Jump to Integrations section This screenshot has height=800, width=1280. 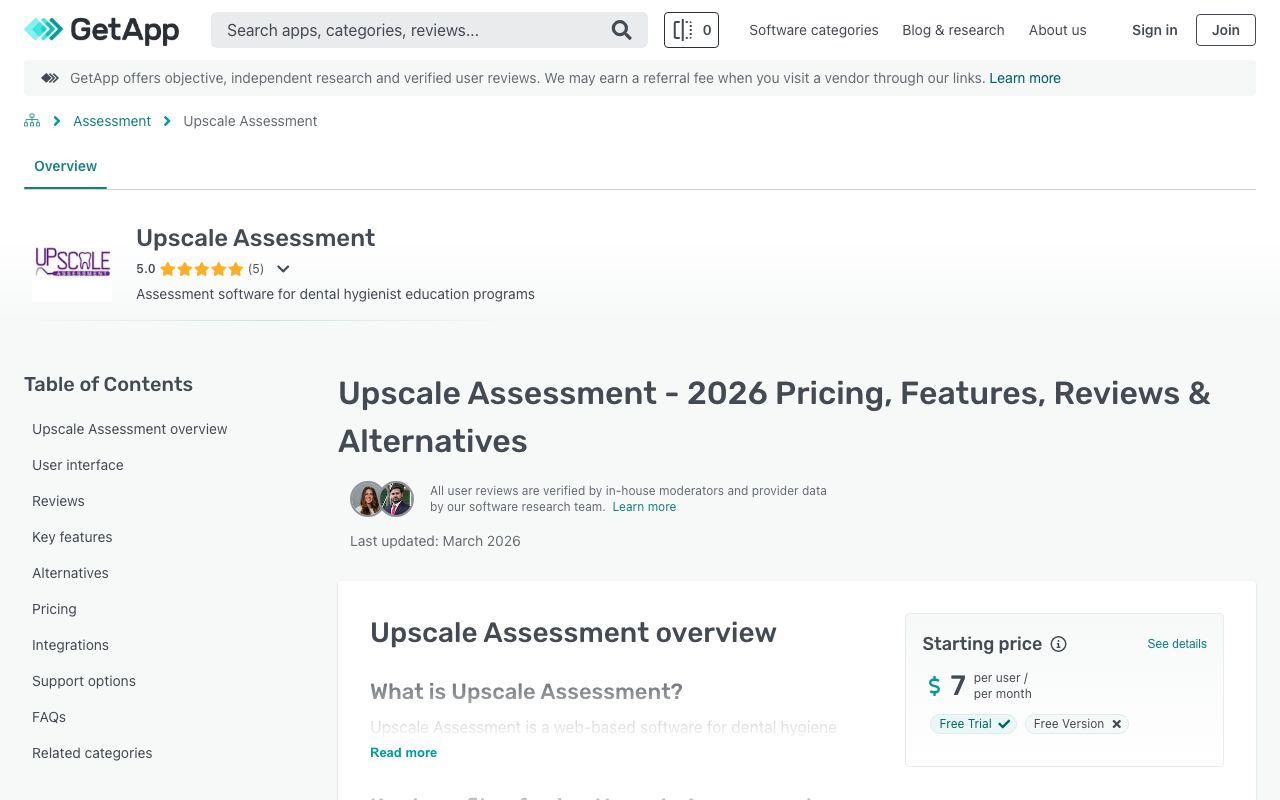click(70, 645)
